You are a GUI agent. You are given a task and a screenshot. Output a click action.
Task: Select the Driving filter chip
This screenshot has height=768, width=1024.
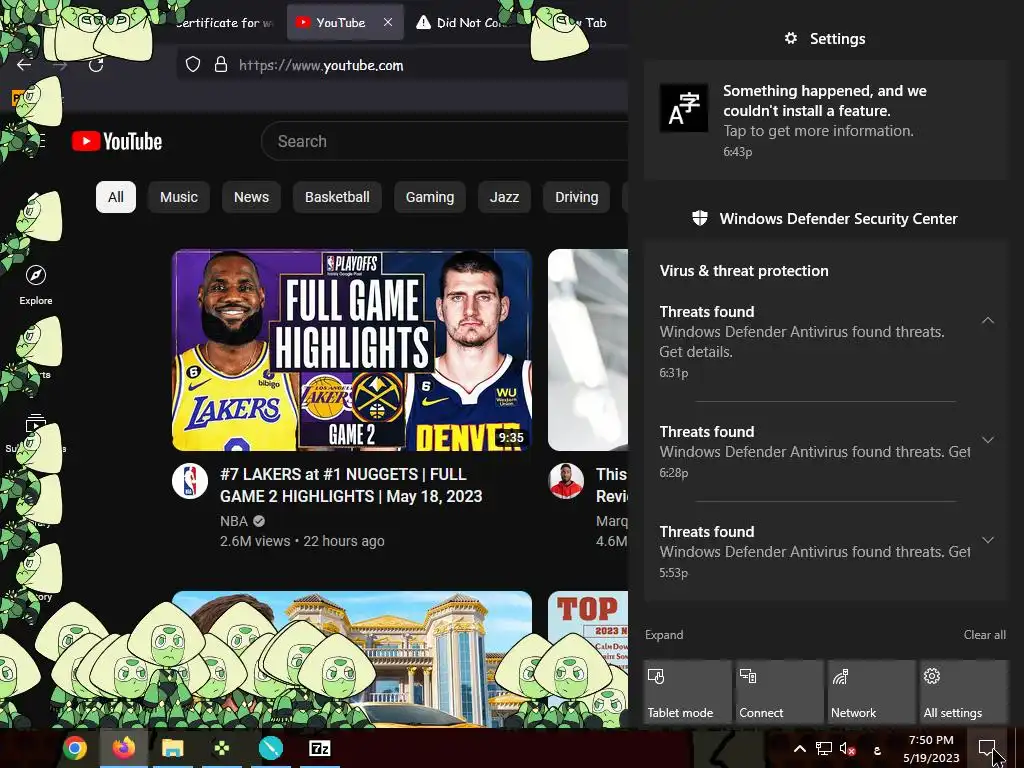tap(577, 197)
